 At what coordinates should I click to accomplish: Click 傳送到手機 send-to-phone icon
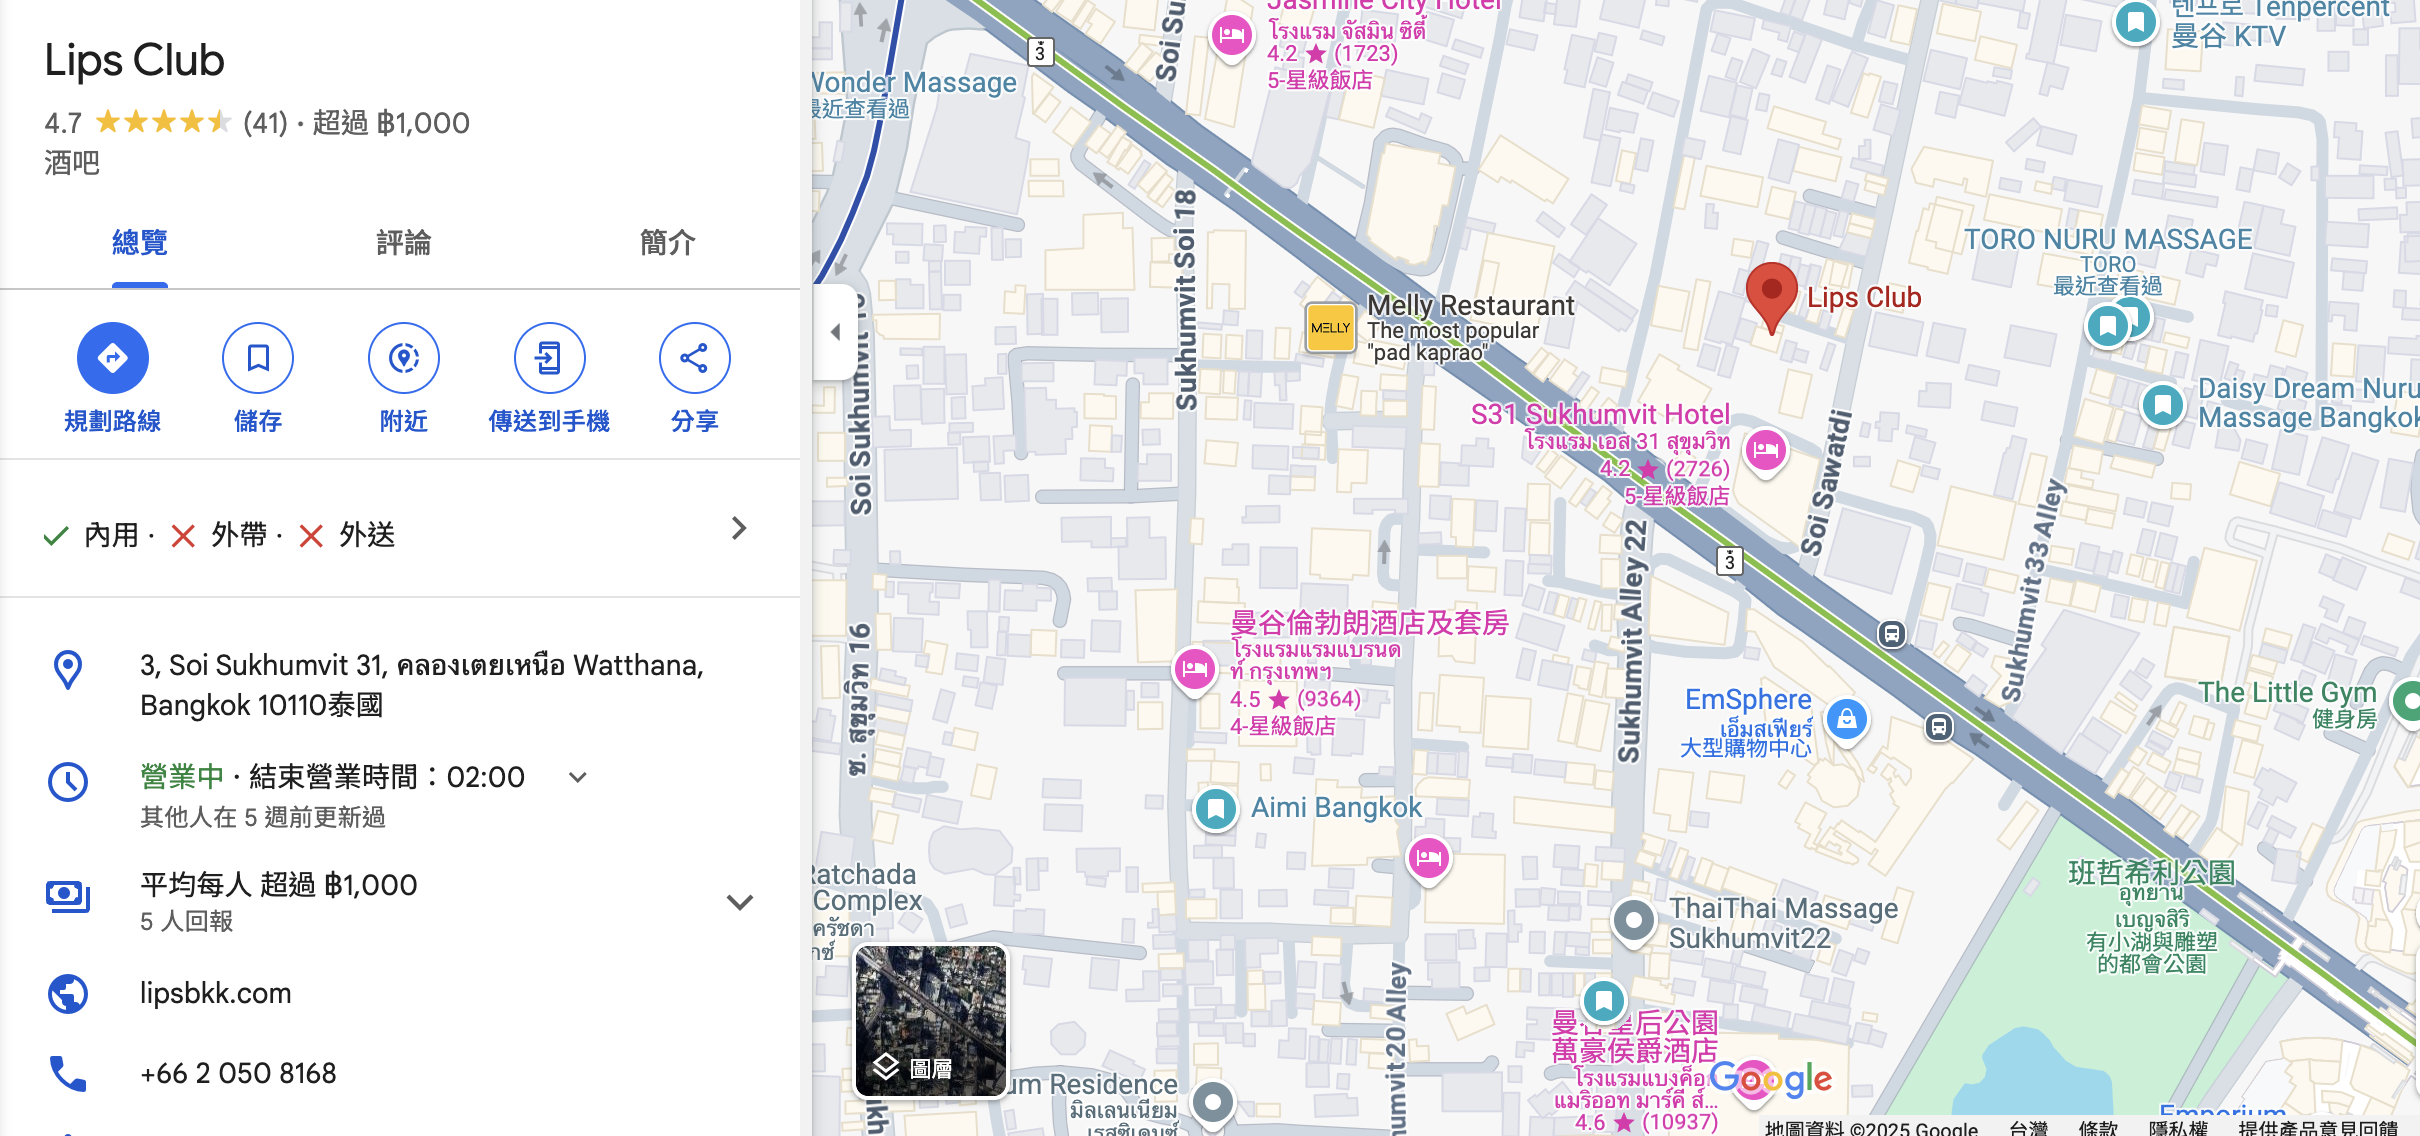pyautogui.click(x=549, y=358)
